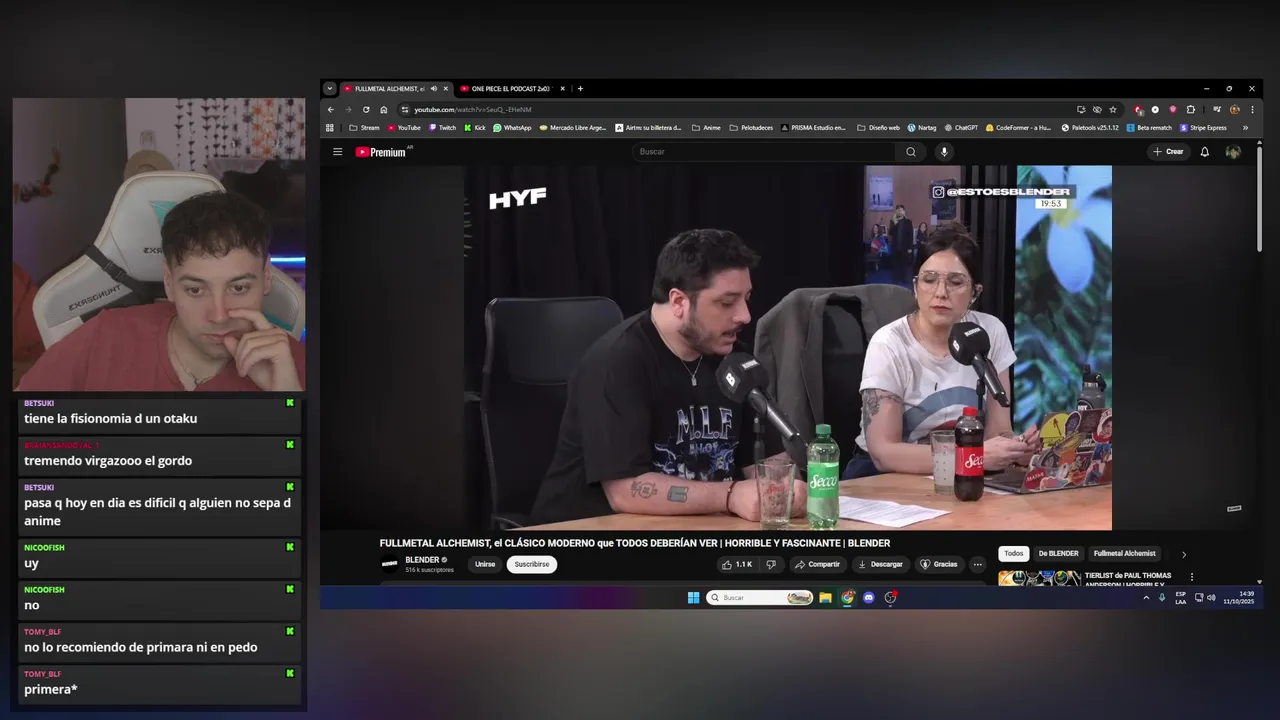This screenshot has height=720, width=1280.
Task: Dislike the video with thumbs-down icon
Action: tap(770, 564)
